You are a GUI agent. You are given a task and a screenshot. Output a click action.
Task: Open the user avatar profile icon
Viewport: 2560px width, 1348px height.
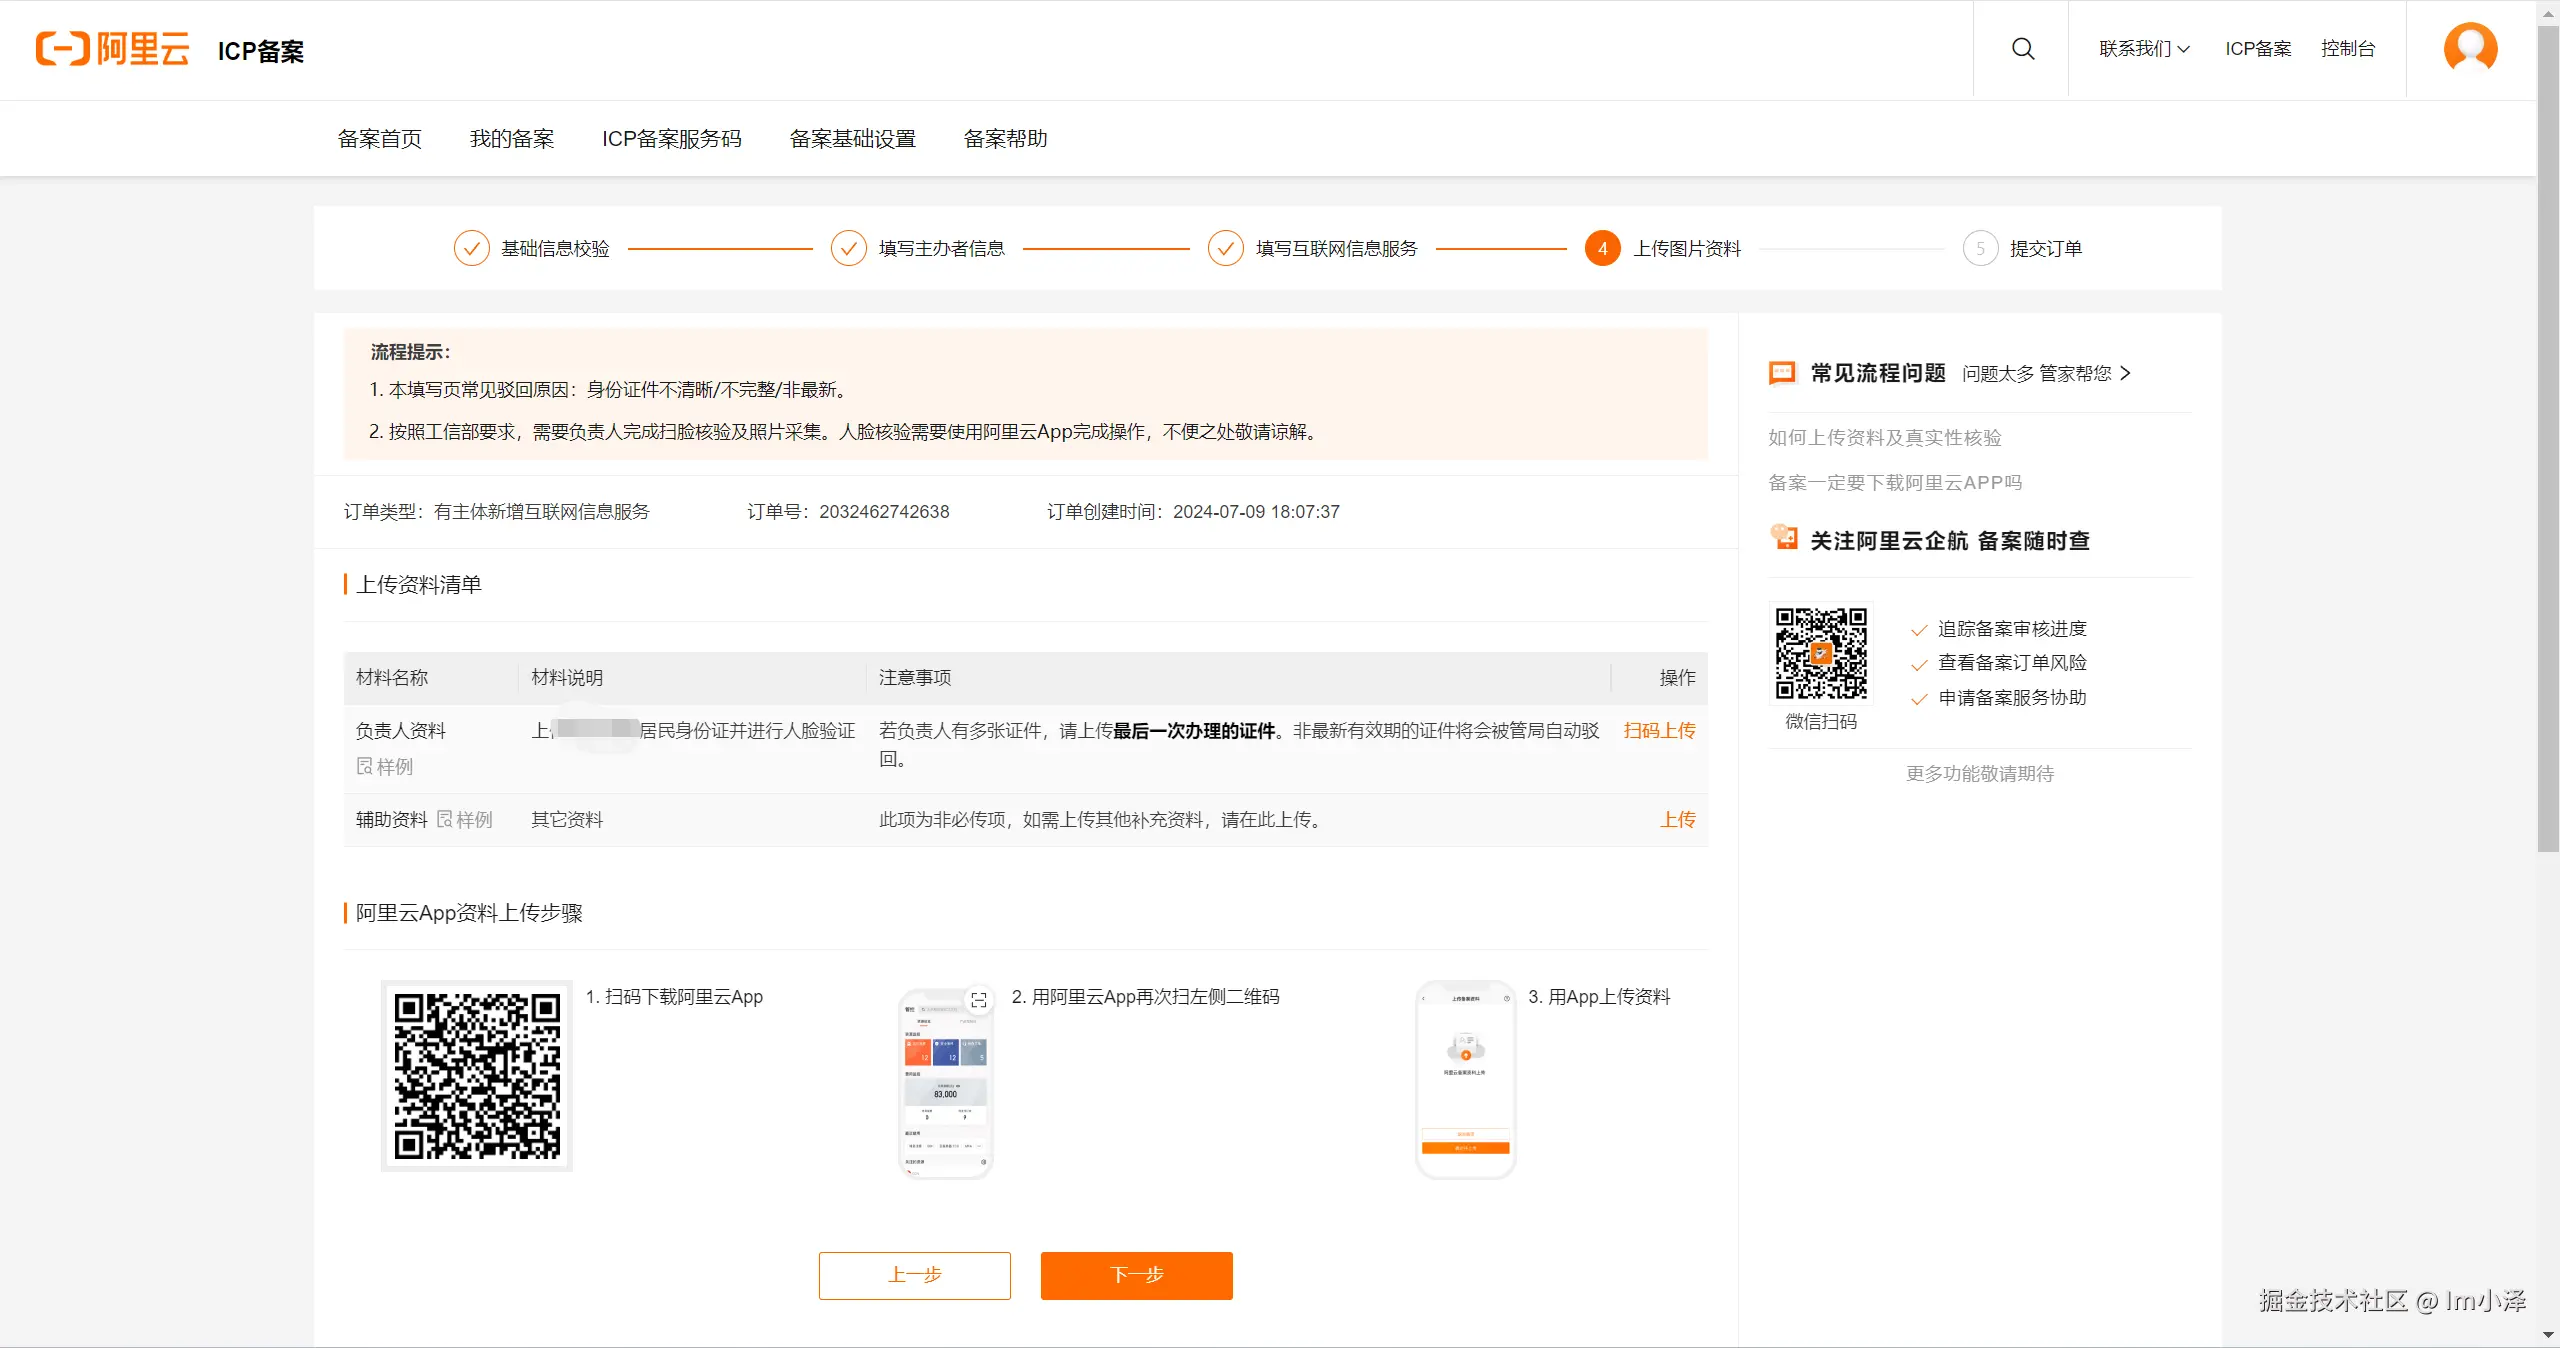pyautogui.click(x=2470, y=48)
